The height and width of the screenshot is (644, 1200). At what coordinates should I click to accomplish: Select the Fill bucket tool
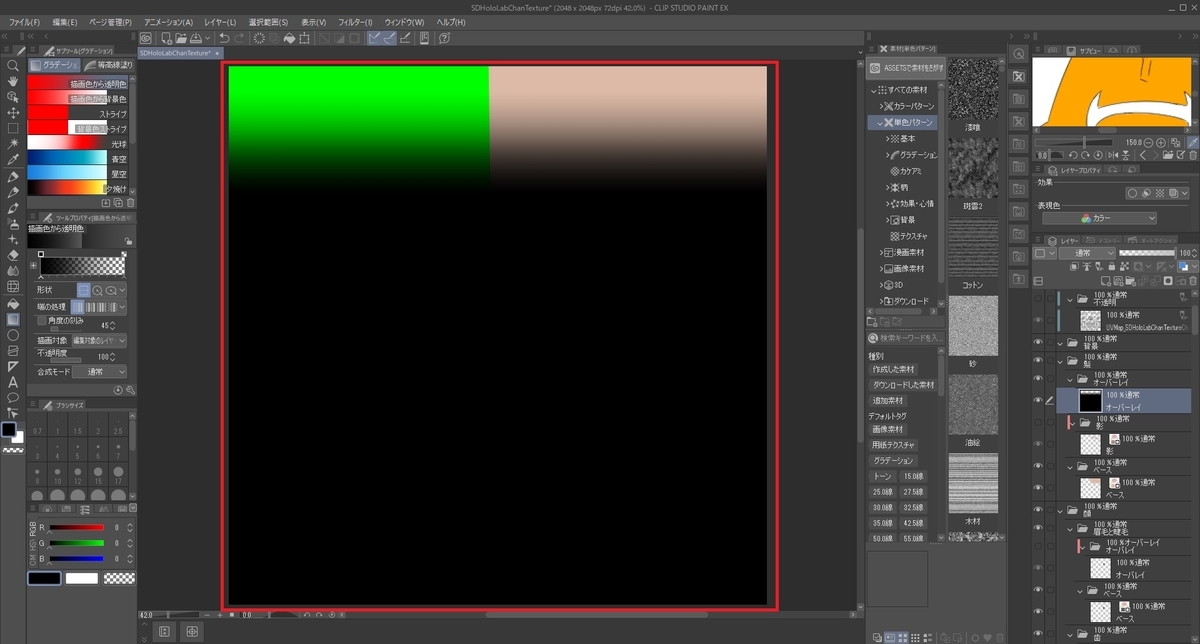click(x=13, y=303)
